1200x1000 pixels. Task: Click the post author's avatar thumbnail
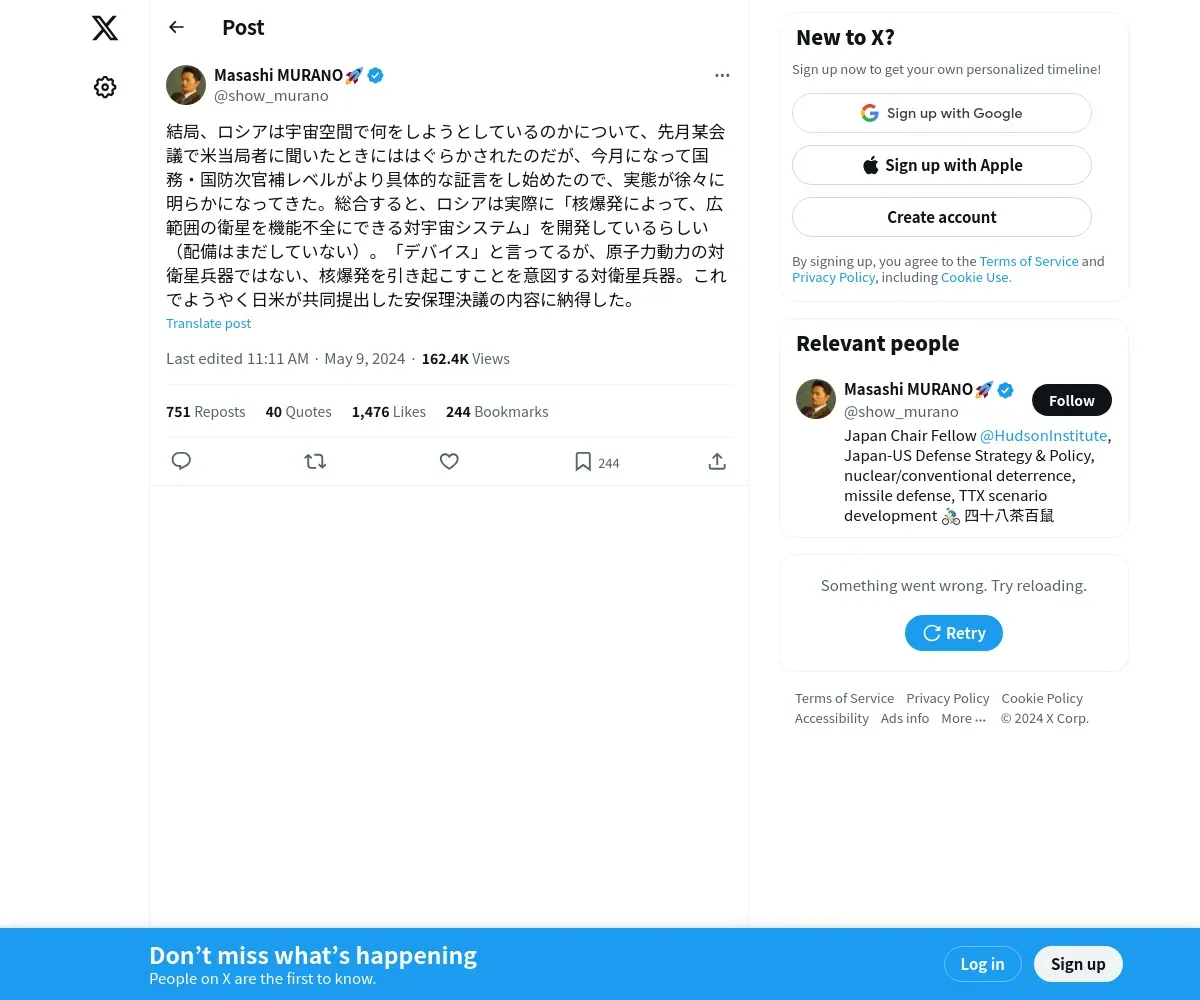click(186, 85)
